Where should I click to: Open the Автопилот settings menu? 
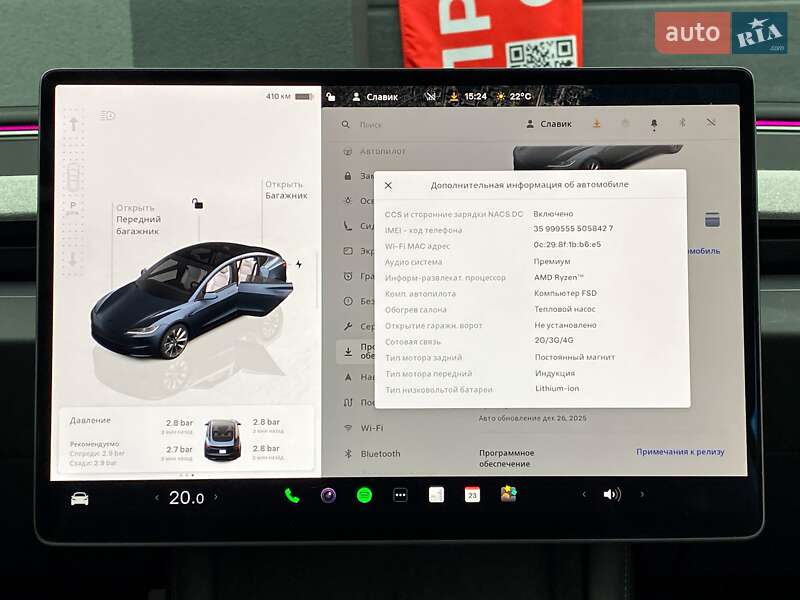[x=375, y=152]
